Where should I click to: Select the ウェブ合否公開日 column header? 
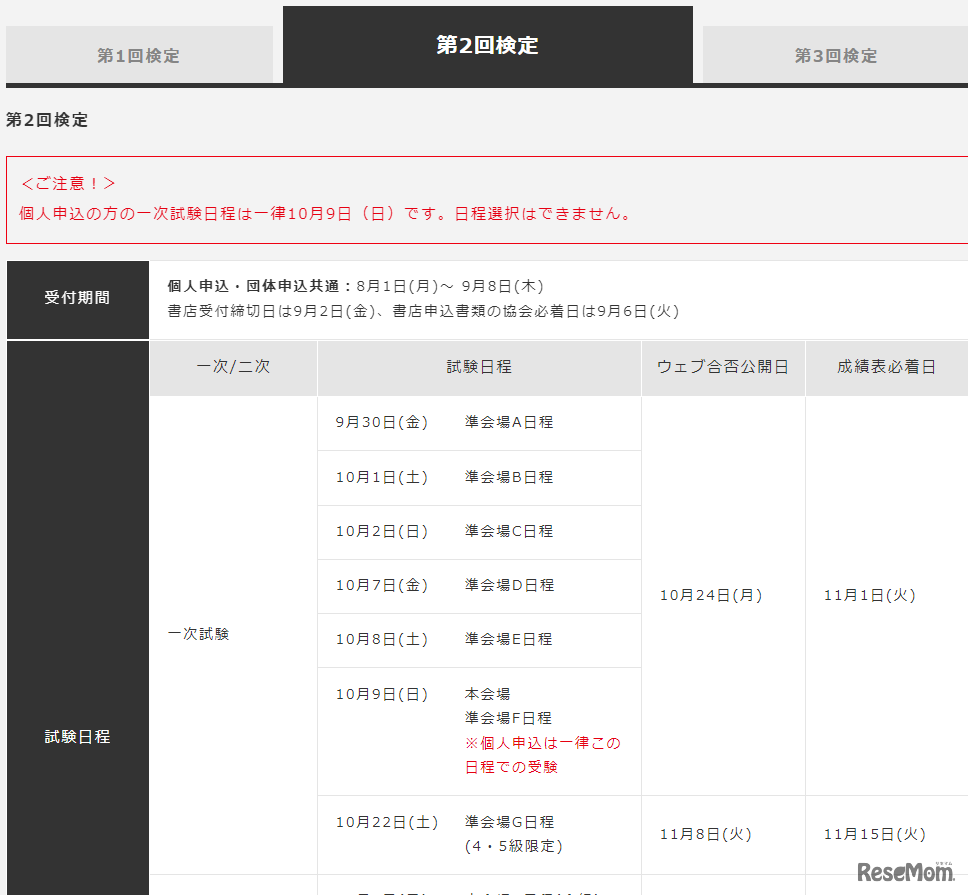click(722, 368)
